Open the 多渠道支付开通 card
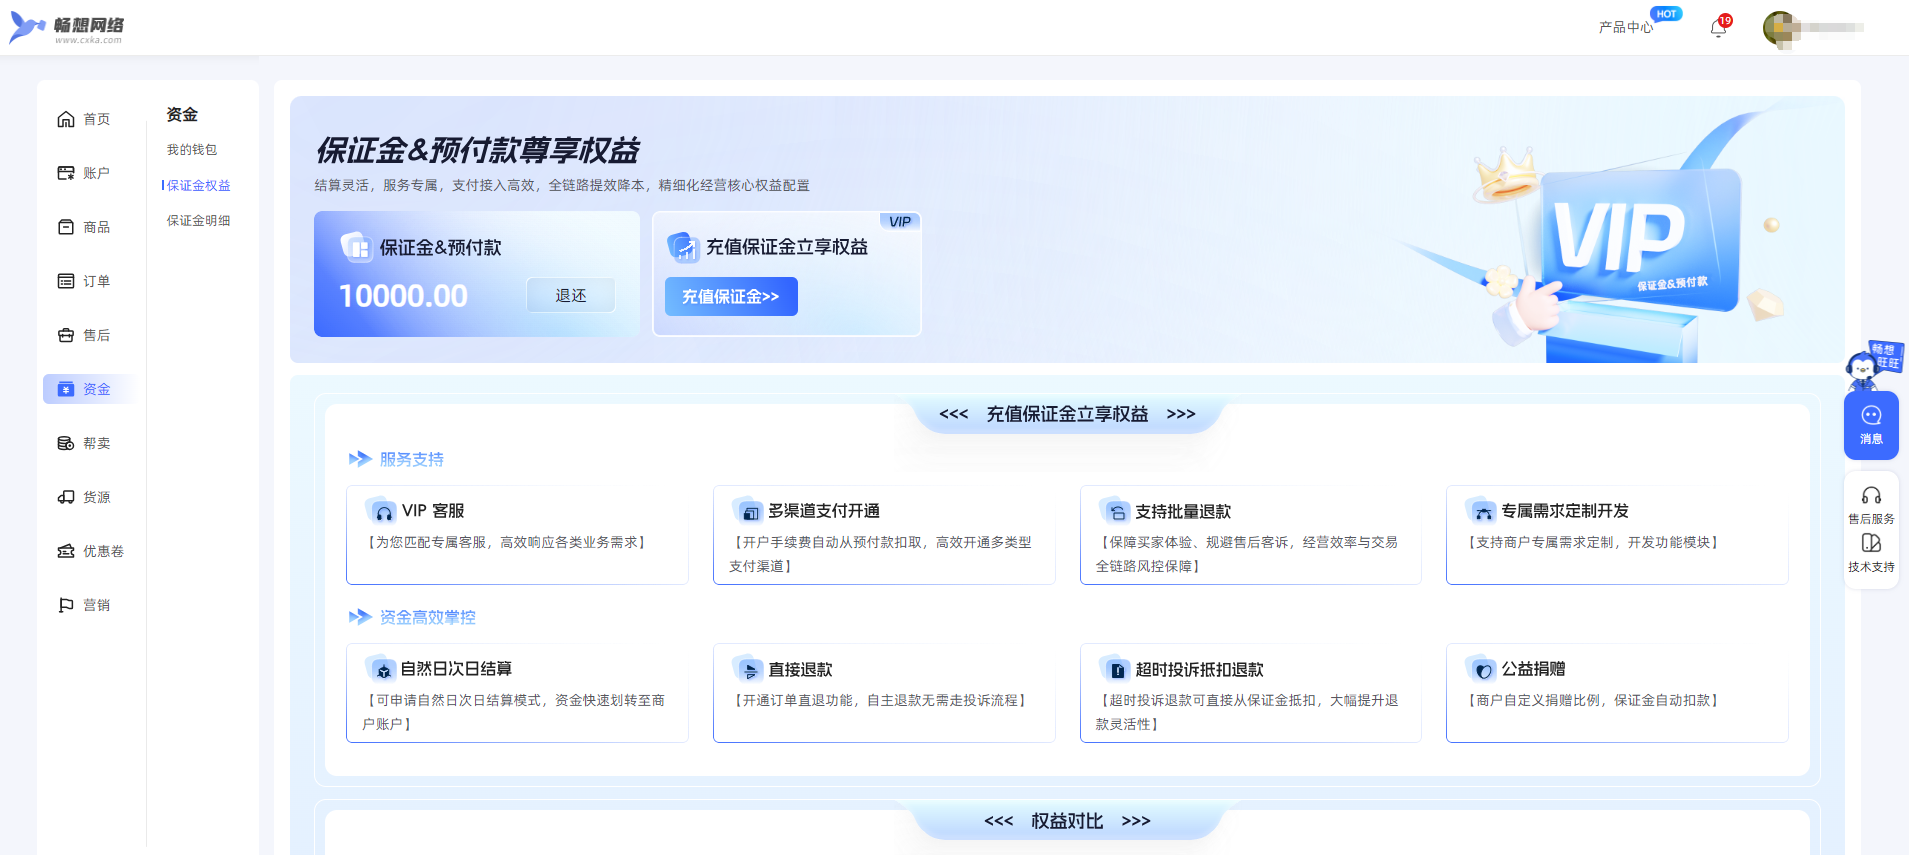Screen dimensions: 1909x855 click(883, 534)
